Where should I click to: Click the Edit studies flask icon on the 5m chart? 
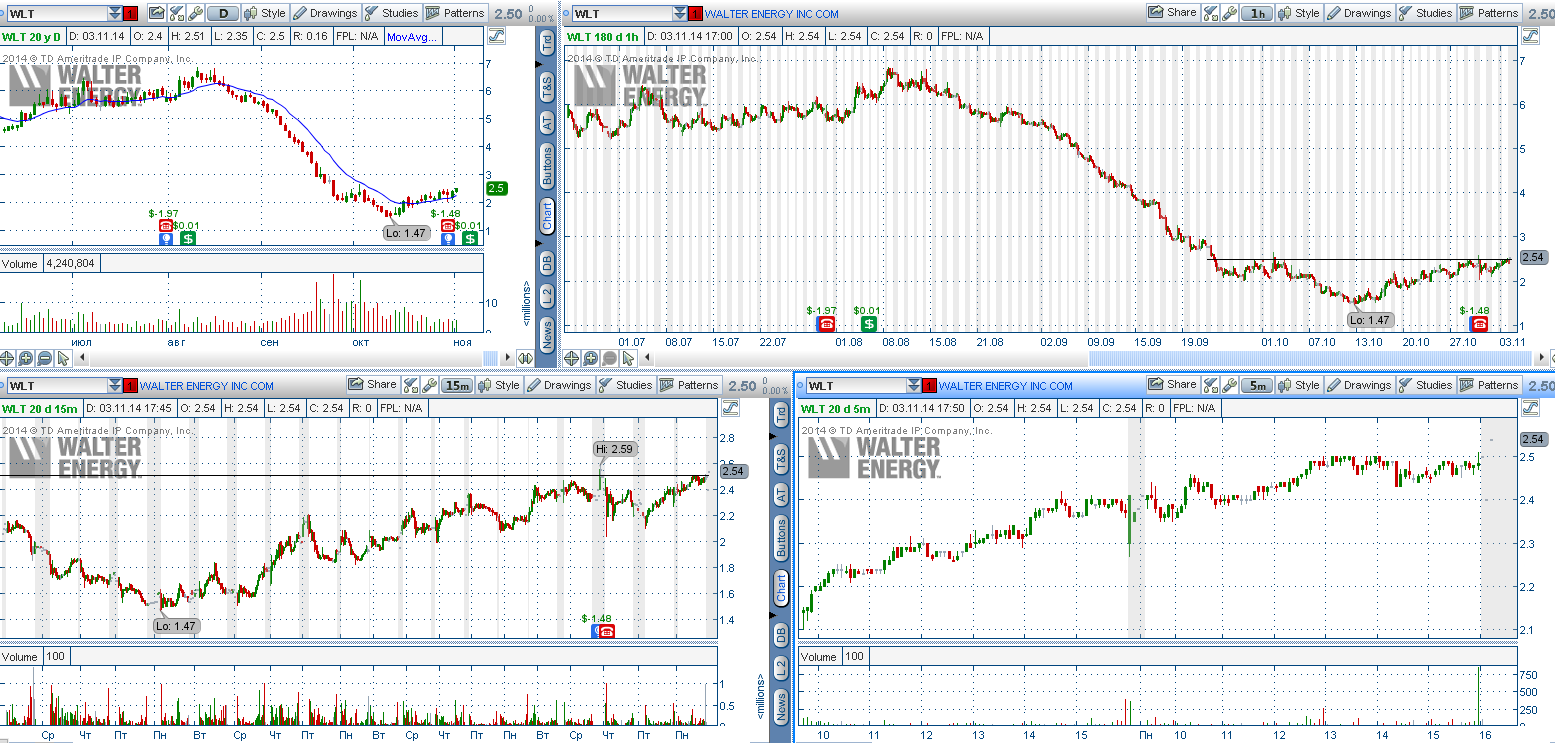coord(1210,385)
